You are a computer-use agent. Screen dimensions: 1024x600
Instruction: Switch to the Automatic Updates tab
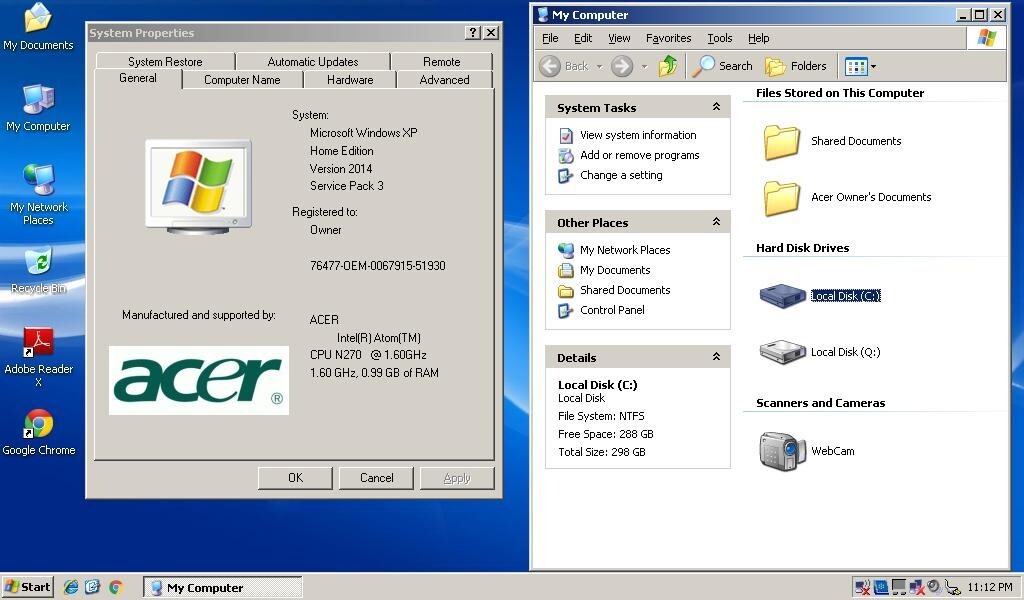tap(313, 61)
